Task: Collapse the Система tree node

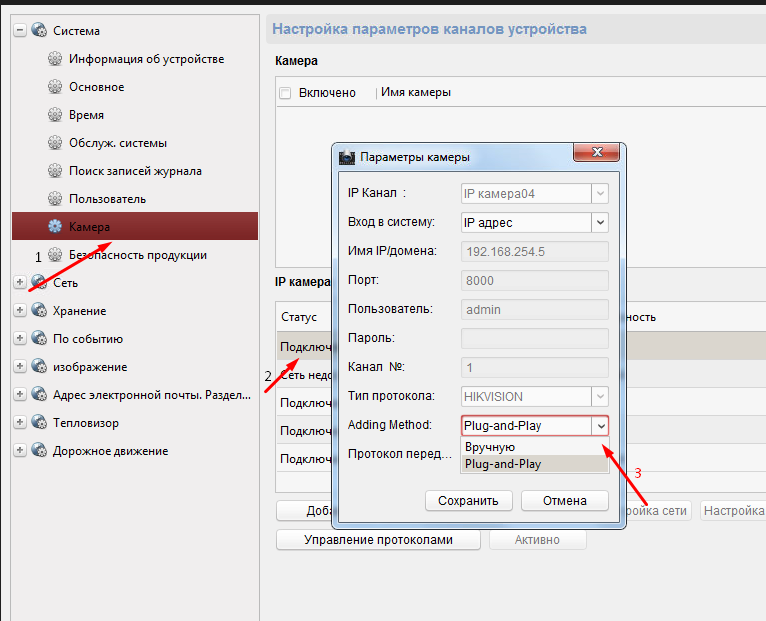Action: [x=20, y=31]
